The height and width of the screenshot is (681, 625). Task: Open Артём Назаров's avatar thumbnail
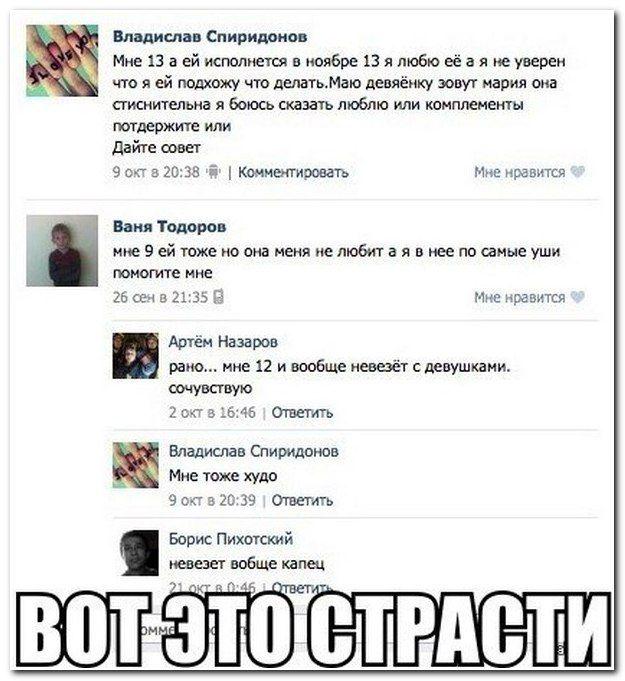(x=136, y=356)
